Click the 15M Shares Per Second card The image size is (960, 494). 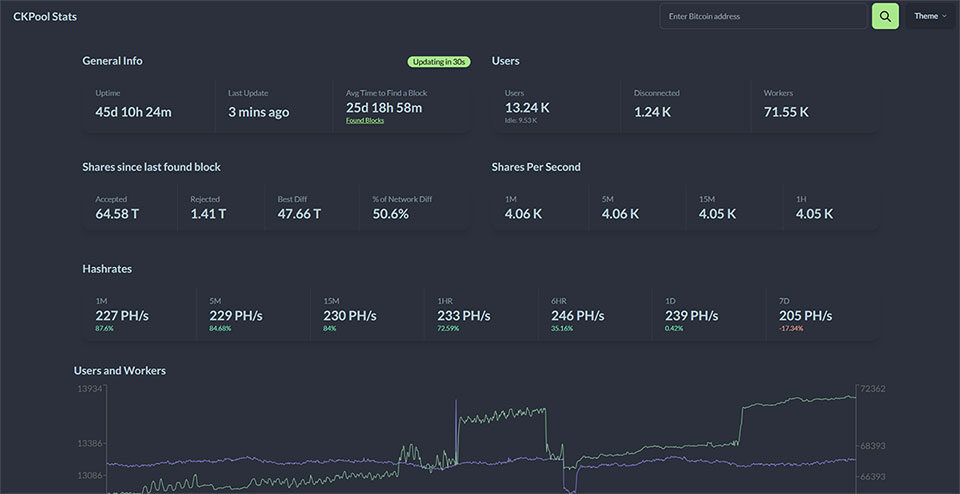(734, 208)
